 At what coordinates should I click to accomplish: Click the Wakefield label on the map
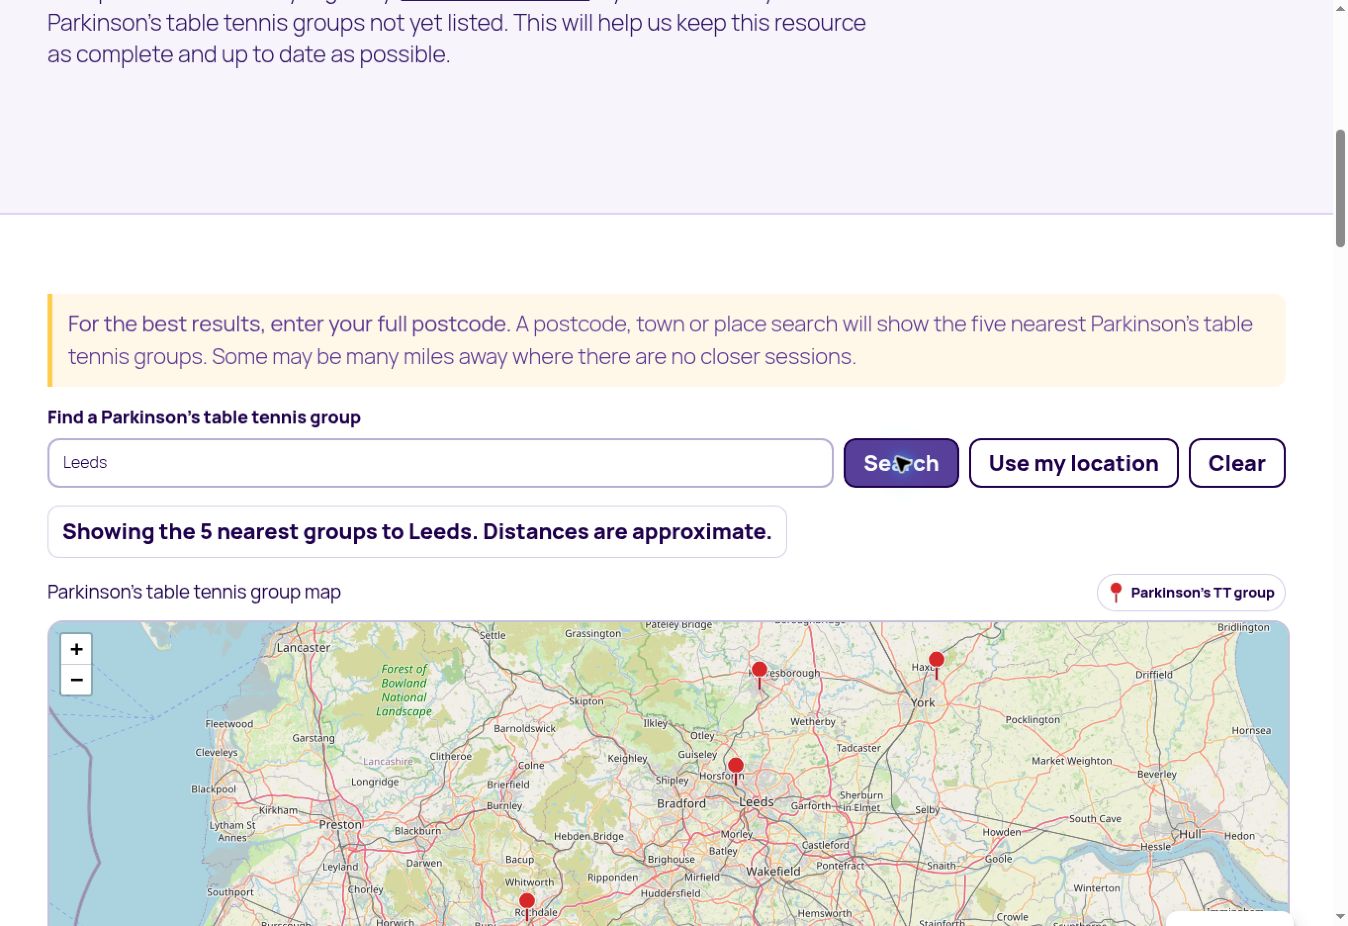tap(773, 871)
